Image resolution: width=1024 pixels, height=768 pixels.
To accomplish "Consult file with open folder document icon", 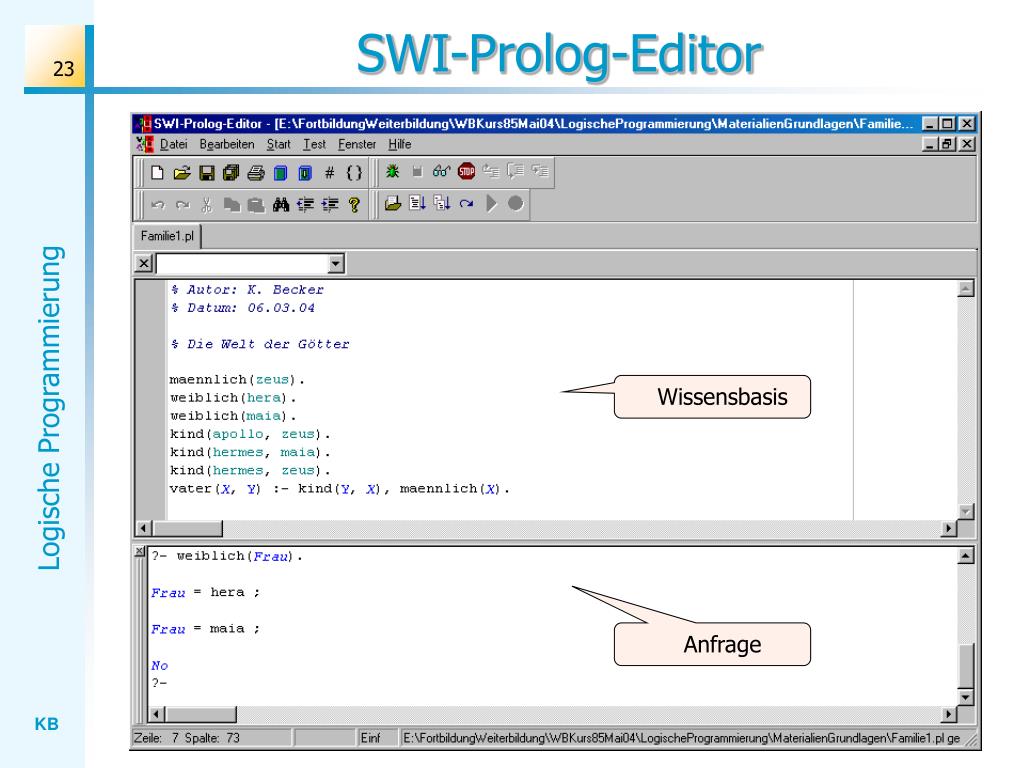I will coord(392,204).
